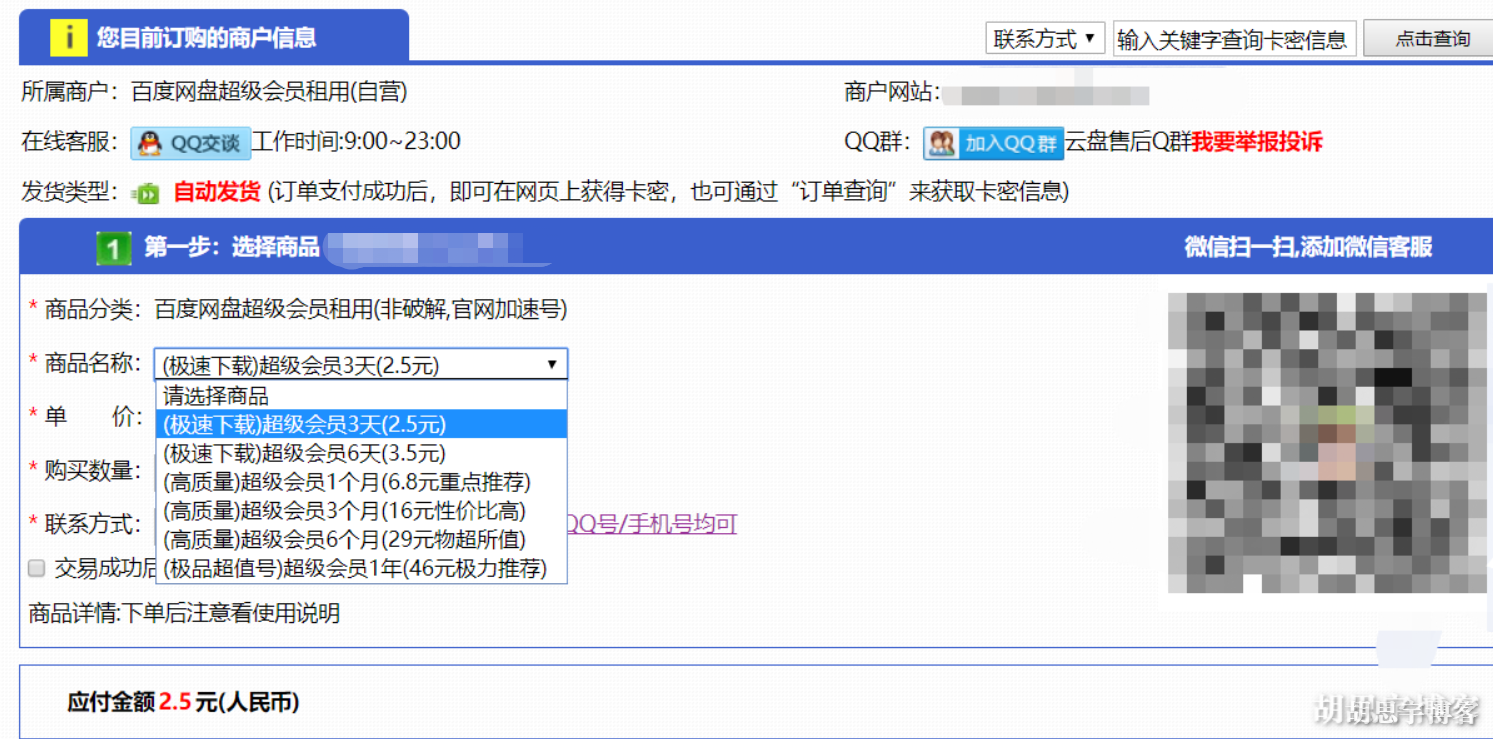Click the 百度网盘超级会员租用(自营) merchant name
The width and height of the screenshot is (1493, 739).
[269, 92]
